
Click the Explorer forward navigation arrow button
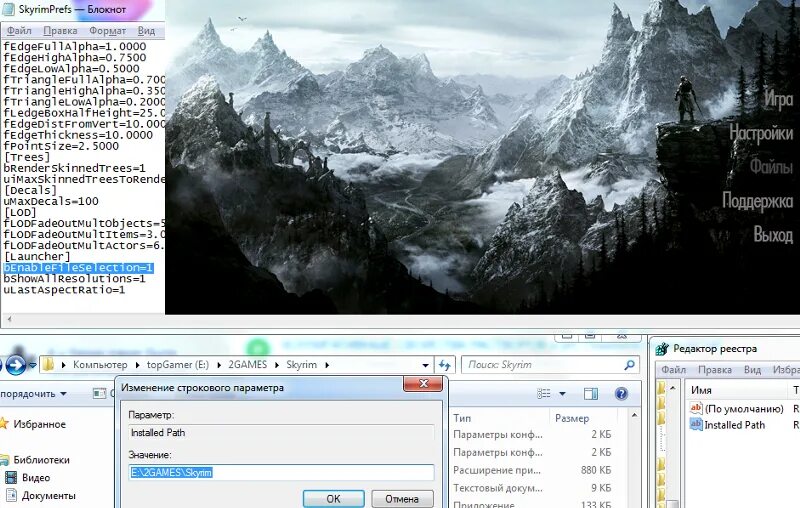pyautogui.click(x=15, y=365)
